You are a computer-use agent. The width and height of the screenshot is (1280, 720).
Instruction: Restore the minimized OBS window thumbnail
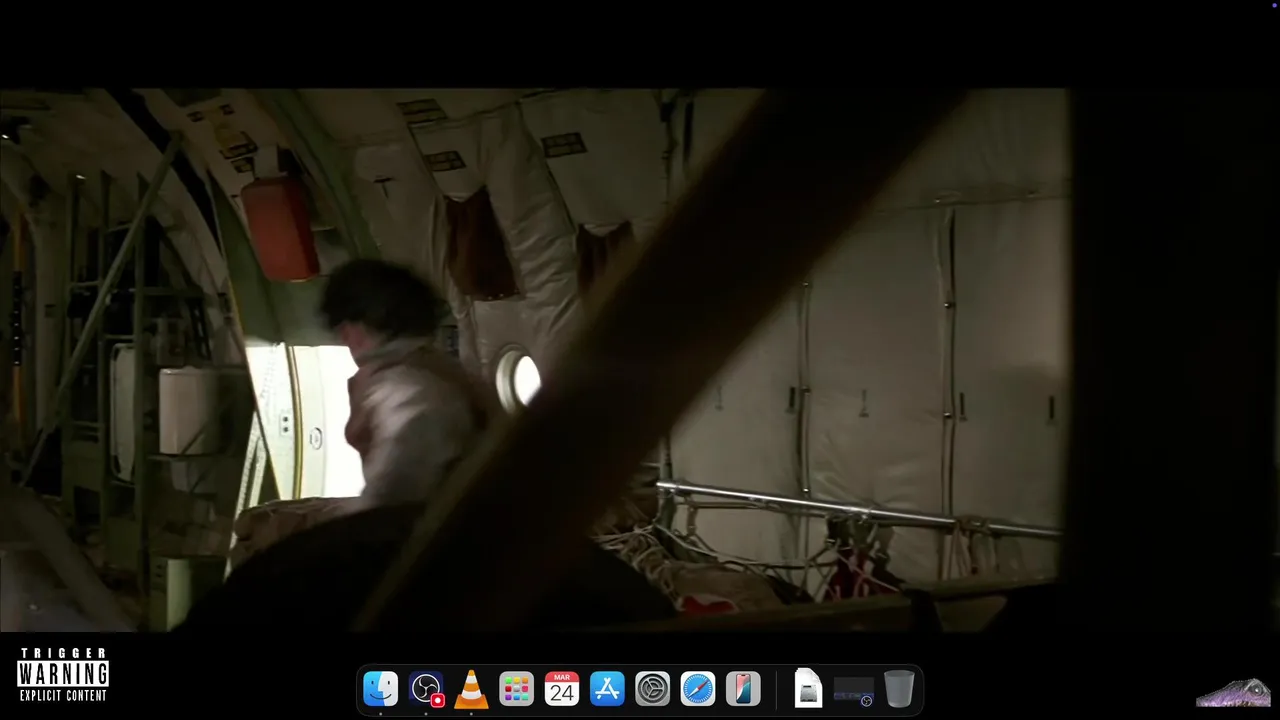tap(854, 690)
